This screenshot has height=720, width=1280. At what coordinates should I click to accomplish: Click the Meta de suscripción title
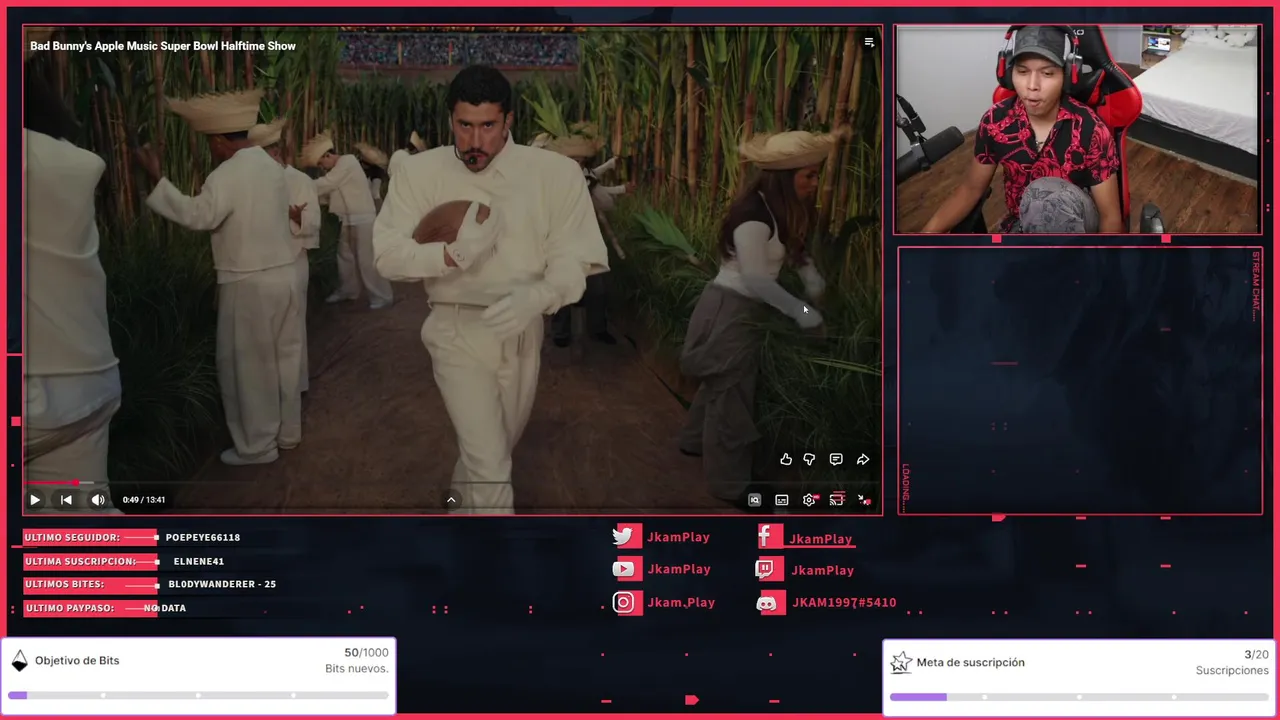coord(970,662)
